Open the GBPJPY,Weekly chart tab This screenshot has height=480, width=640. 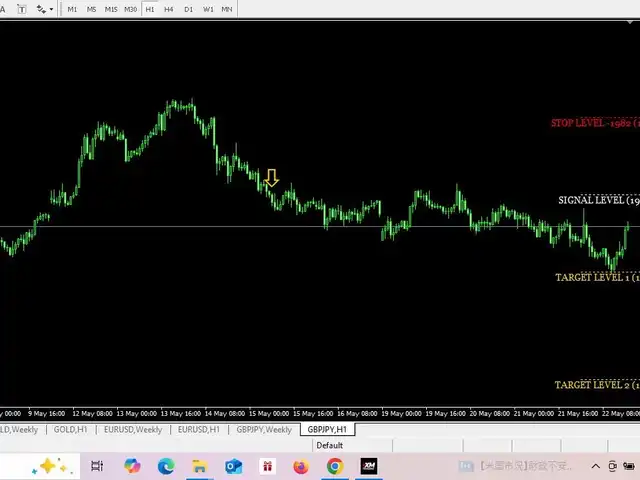pos(264,429)
